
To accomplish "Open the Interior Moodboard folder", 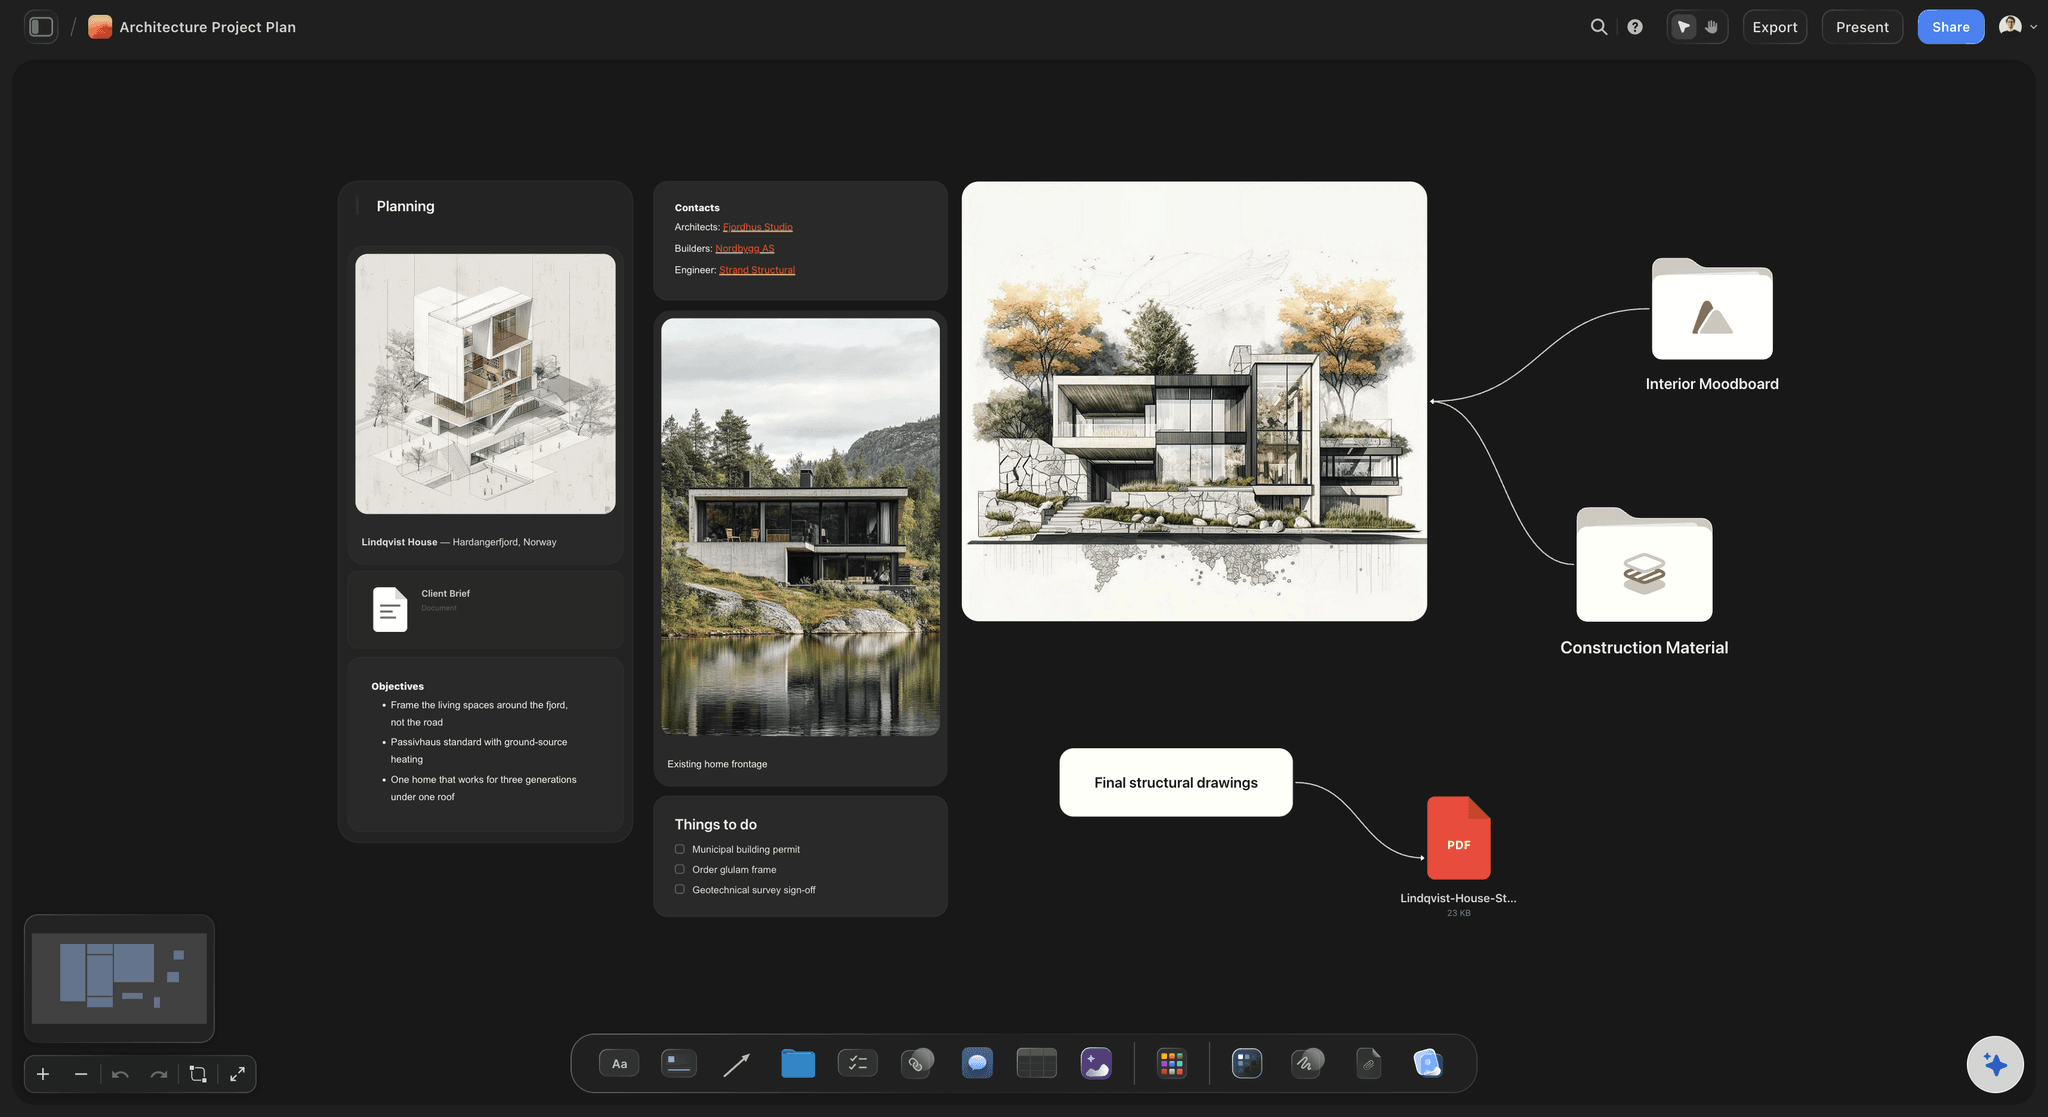I will [x=1712, y=309].
